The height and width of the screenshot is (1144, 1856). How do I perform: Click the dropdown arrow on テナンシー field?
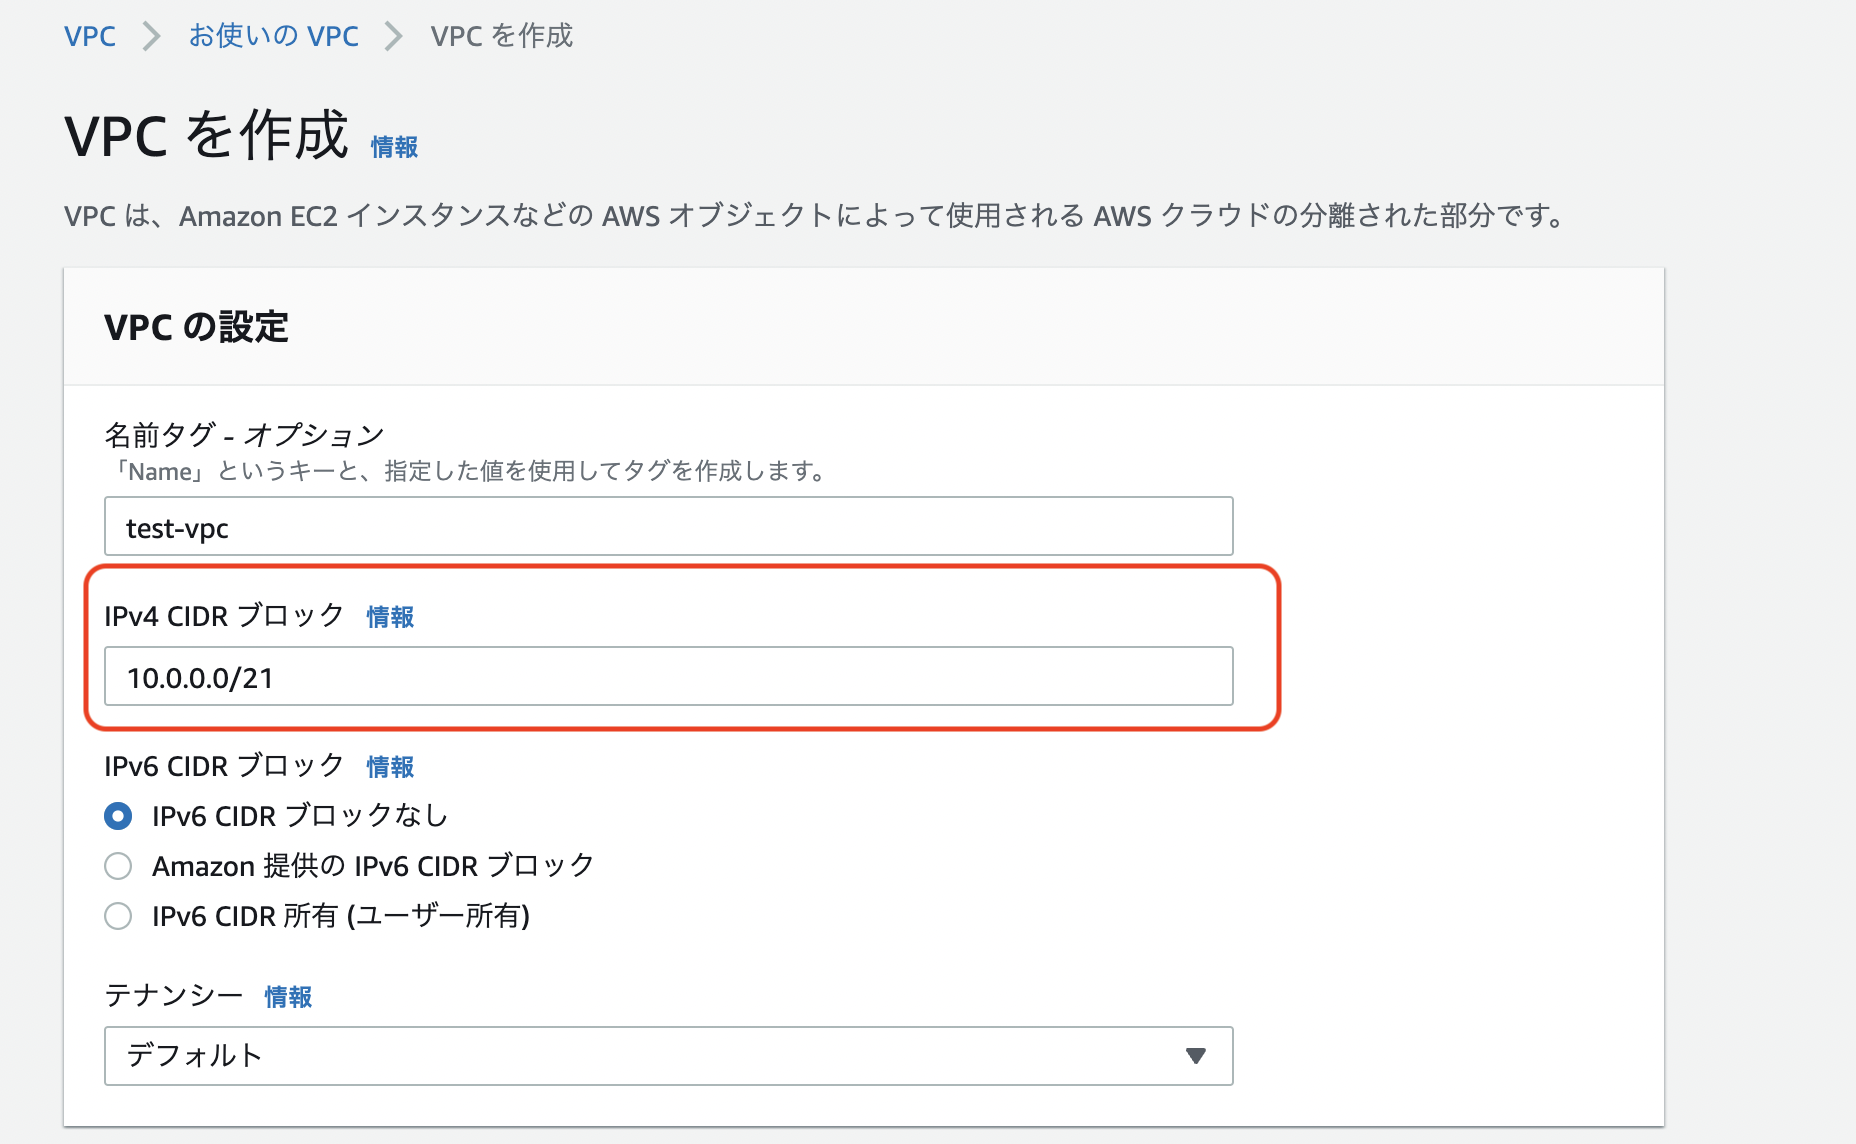click(1194, 1055)
